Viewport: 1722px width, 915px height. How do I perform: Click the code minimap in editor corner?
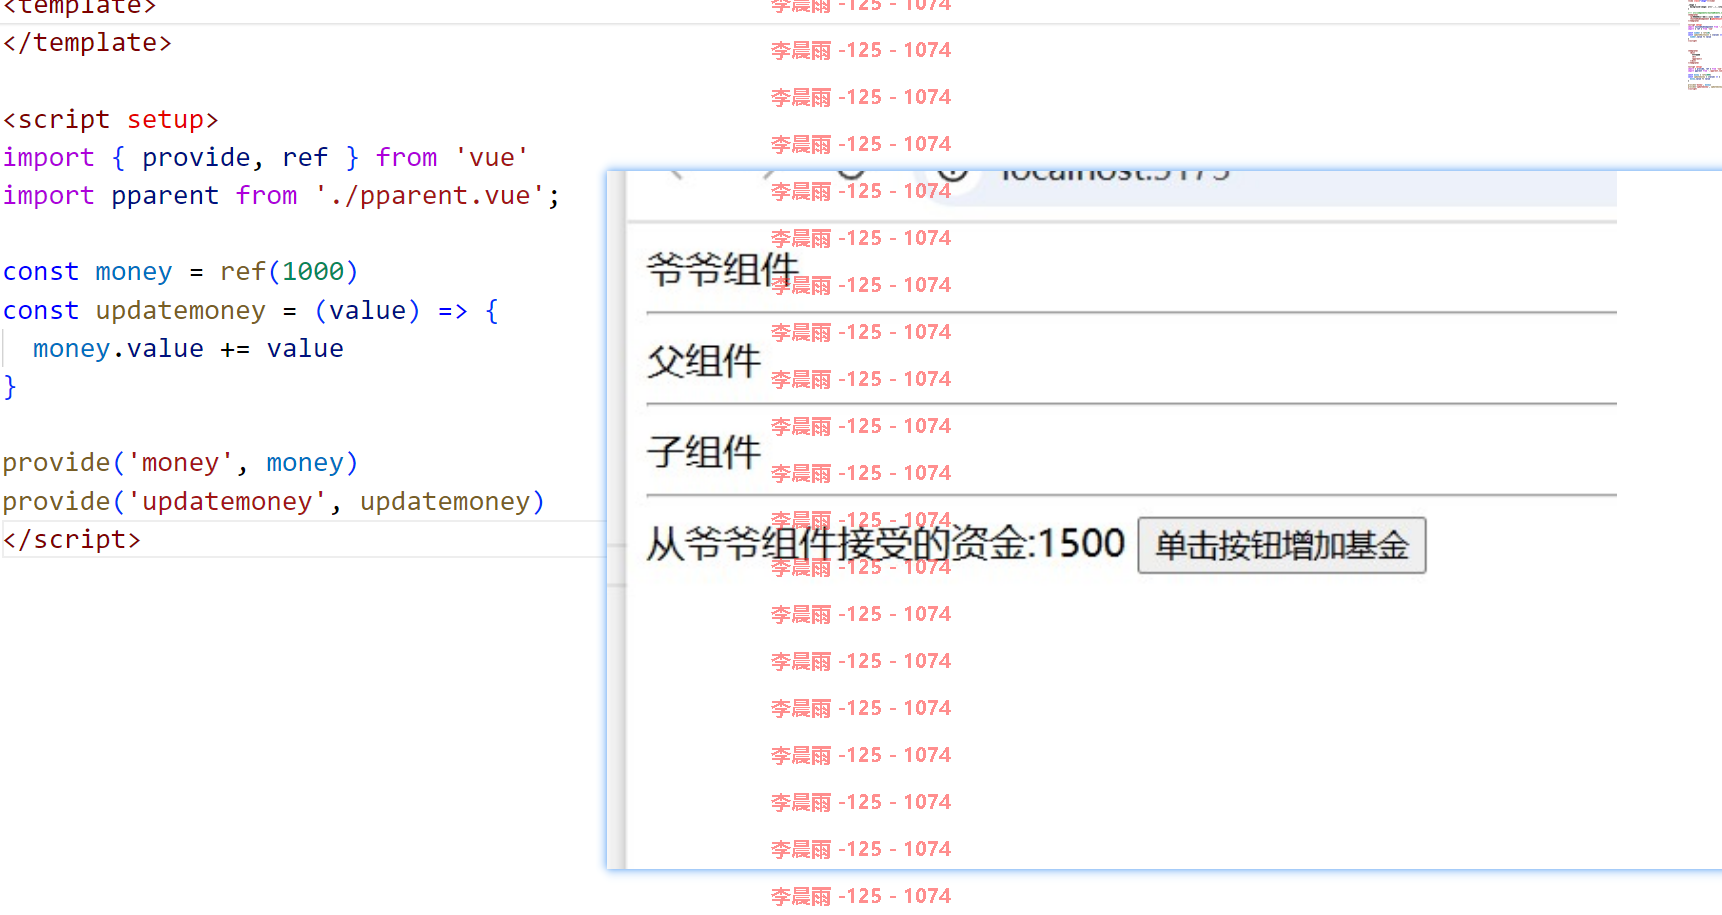point(1703,45)
